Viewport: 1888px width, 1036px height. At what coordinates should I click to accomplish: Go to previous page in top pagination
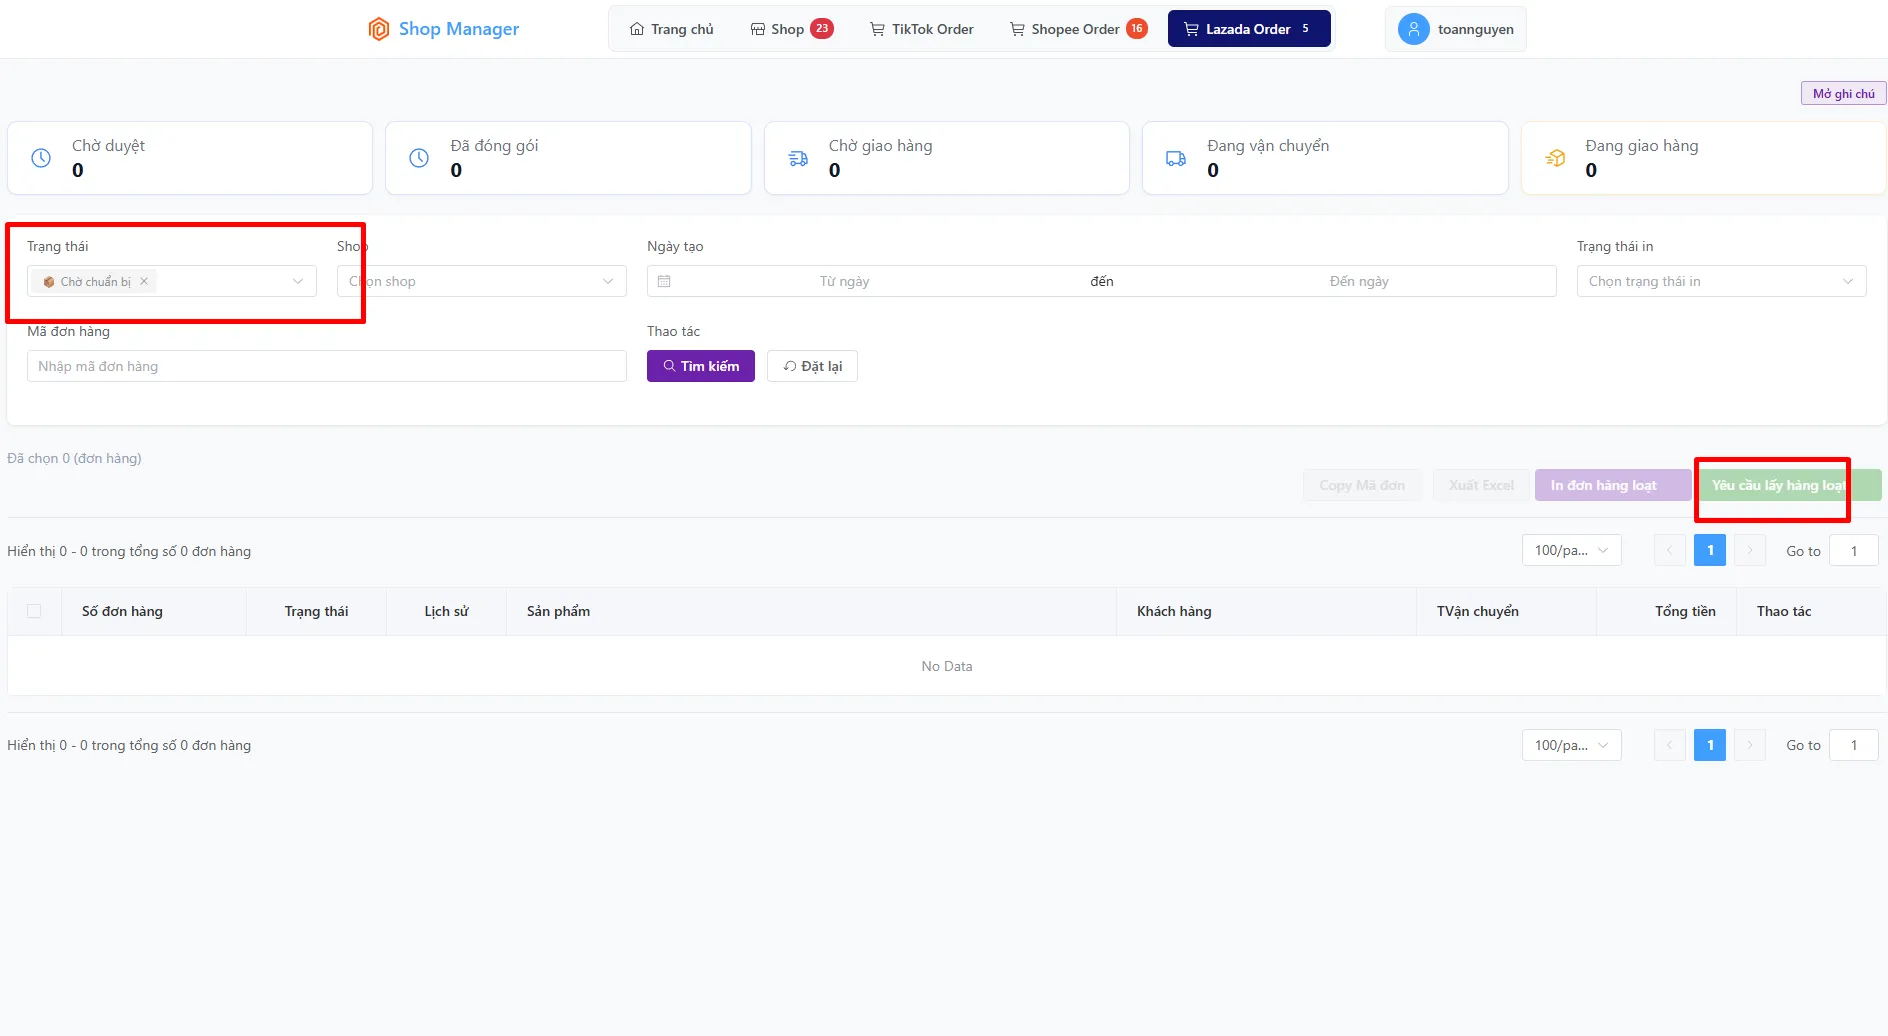point(1669,551)
